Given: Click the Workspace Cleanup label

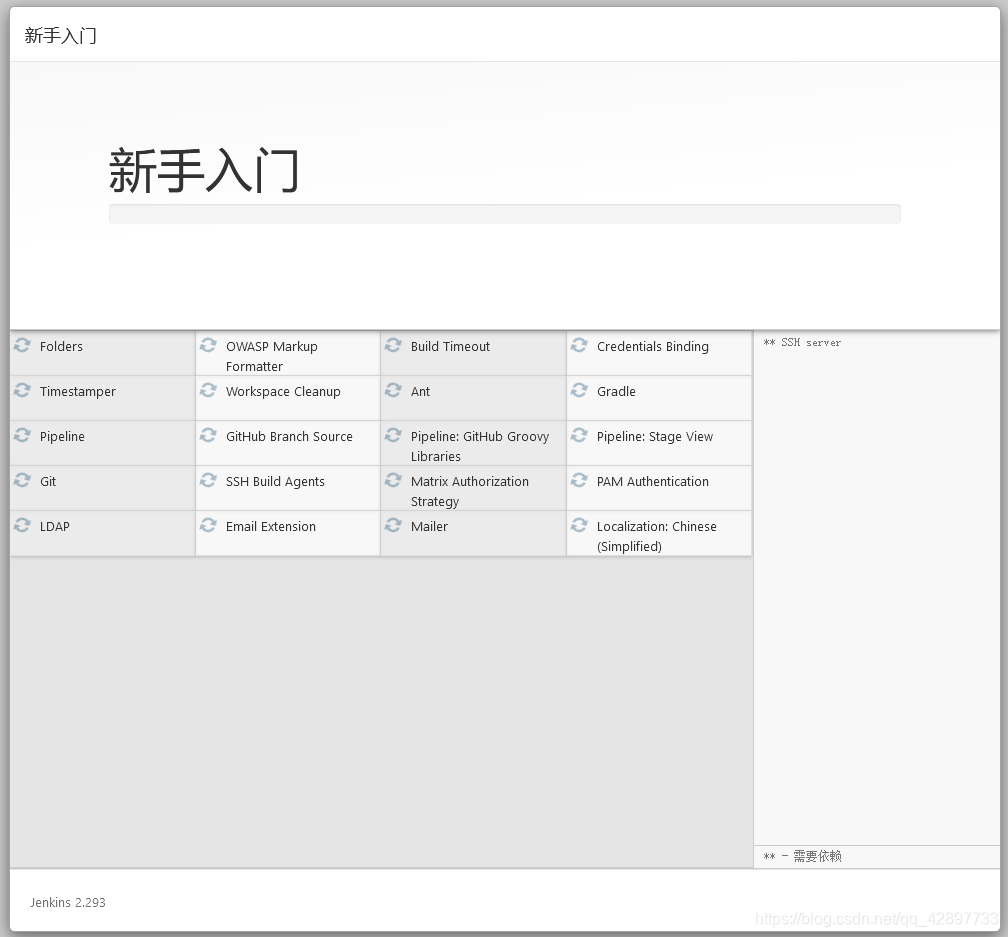Looking at the screenshot, I should (283, 391).
